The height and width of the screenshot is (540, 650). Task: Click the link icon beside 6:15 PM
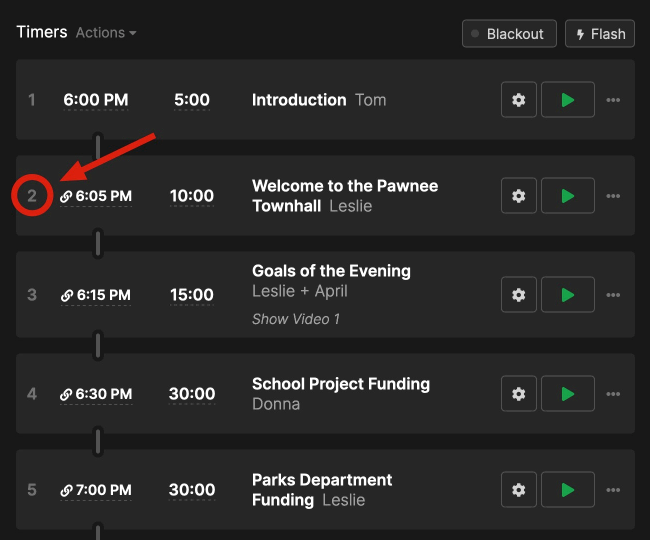coord(67,295)
